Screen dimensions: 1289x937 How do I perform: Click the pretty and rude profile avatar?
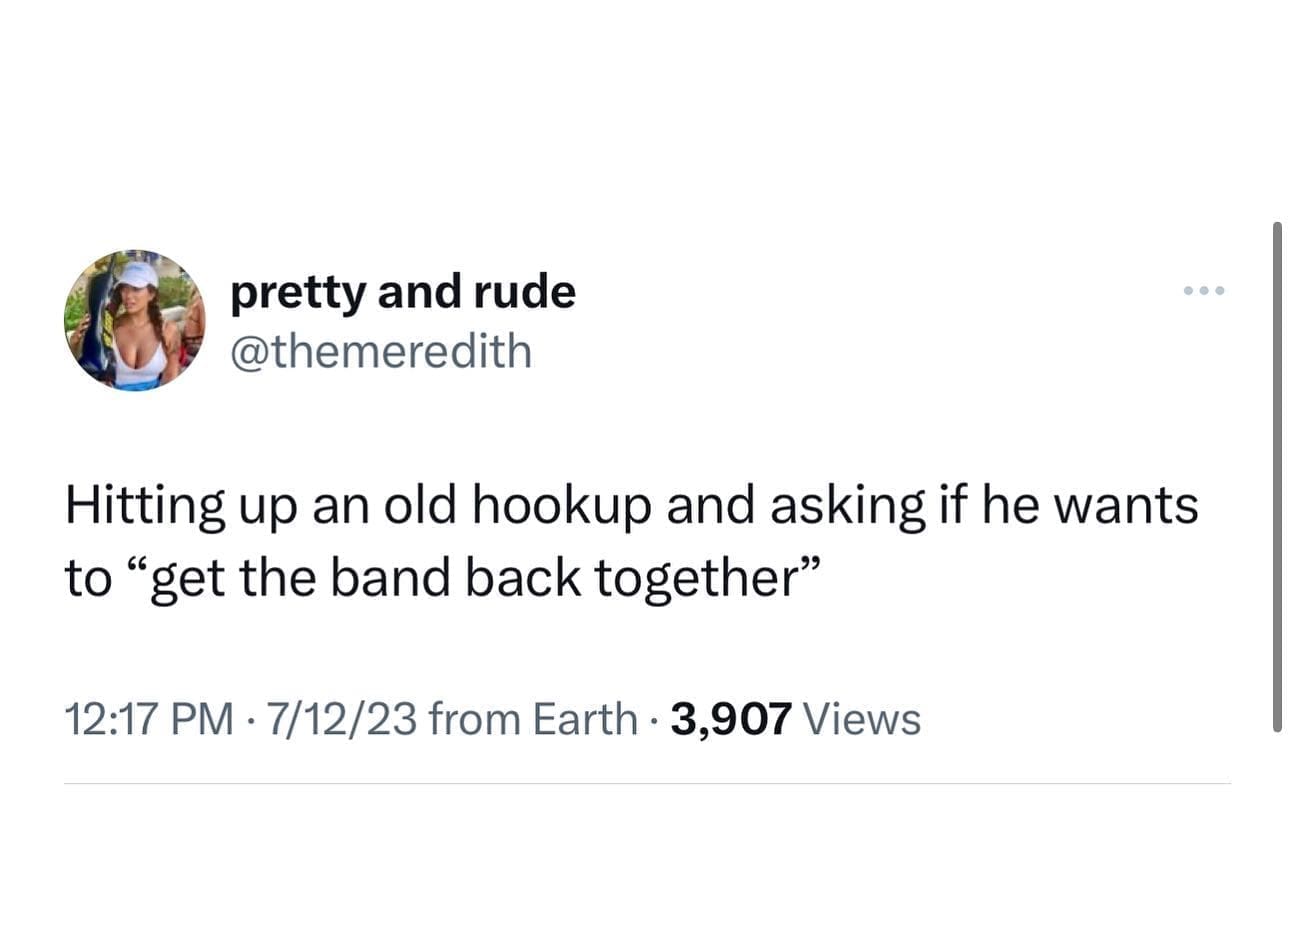134,320
